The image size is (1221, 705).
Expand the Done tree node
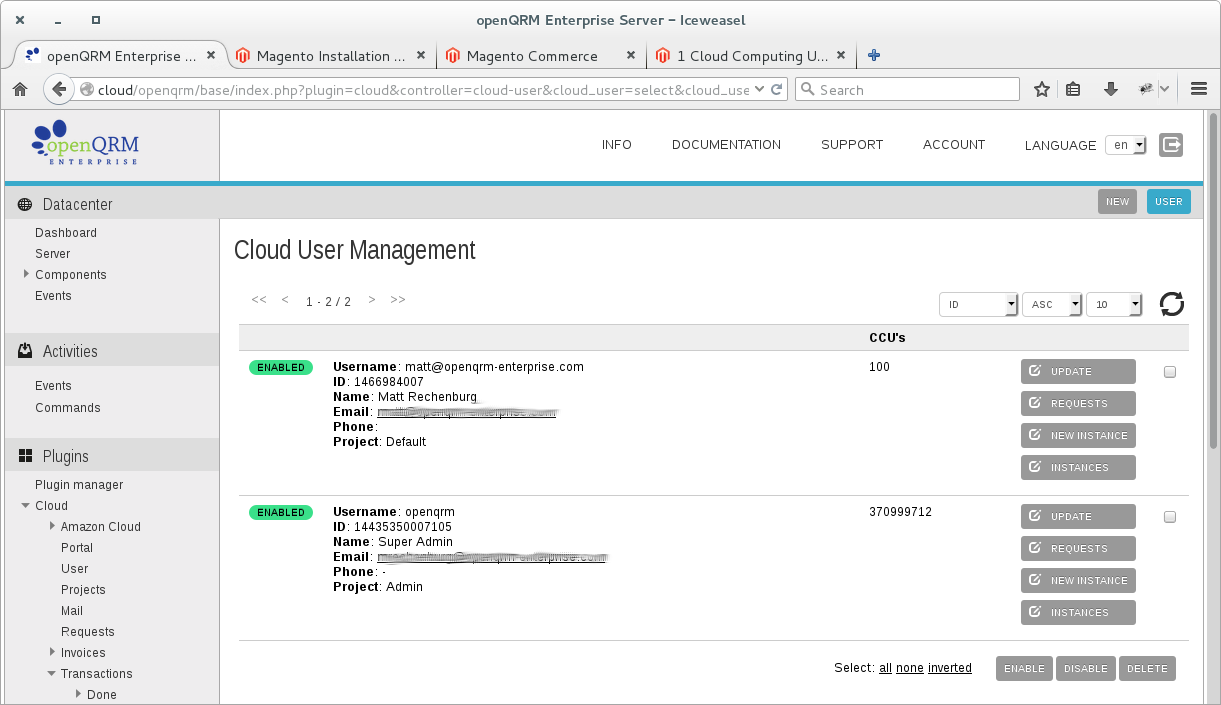[x=78, y=694]
